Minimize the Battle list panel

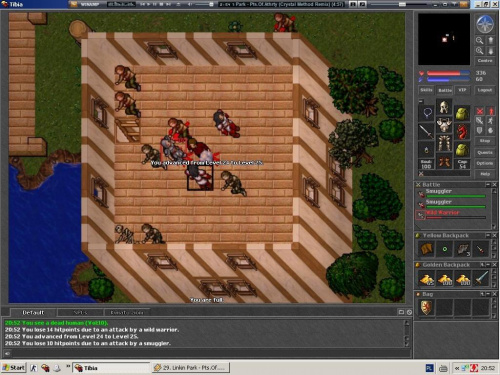click(488, 185)
